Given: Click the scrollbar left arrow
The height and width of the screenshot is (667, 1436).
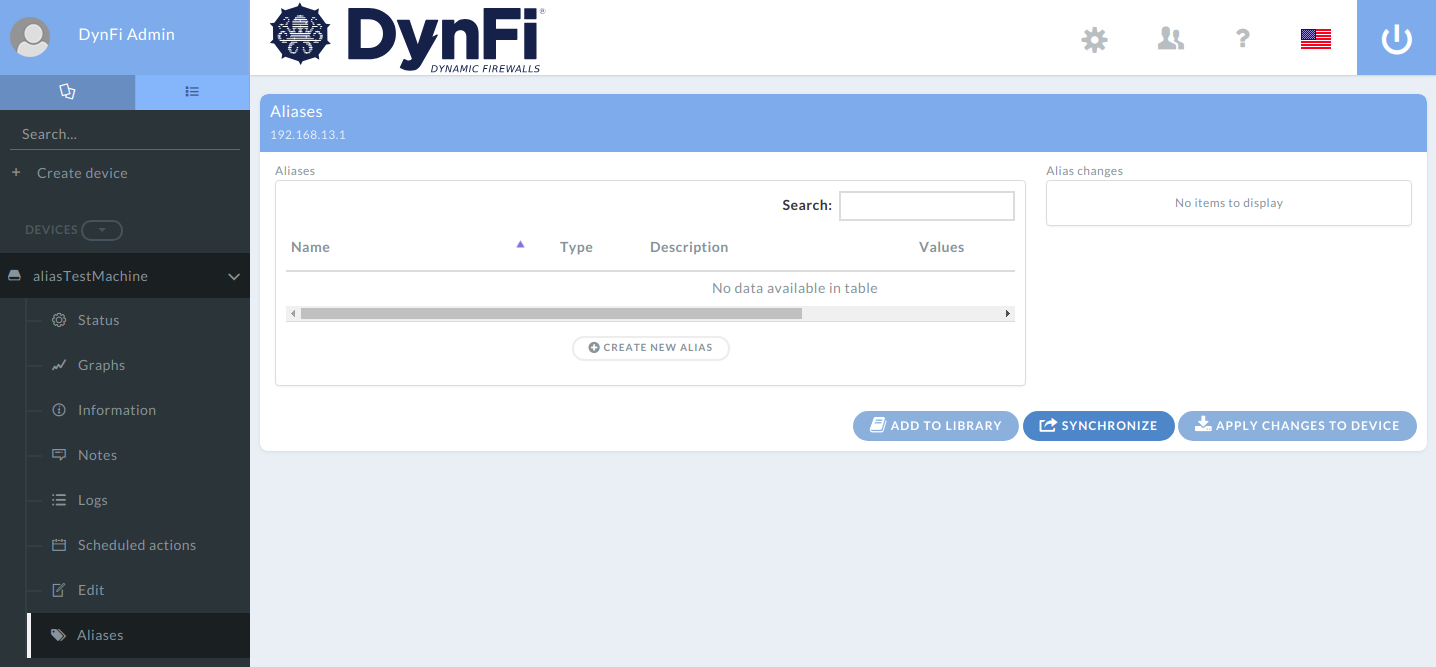Looking at the screenshot, I should click(293, 313).
